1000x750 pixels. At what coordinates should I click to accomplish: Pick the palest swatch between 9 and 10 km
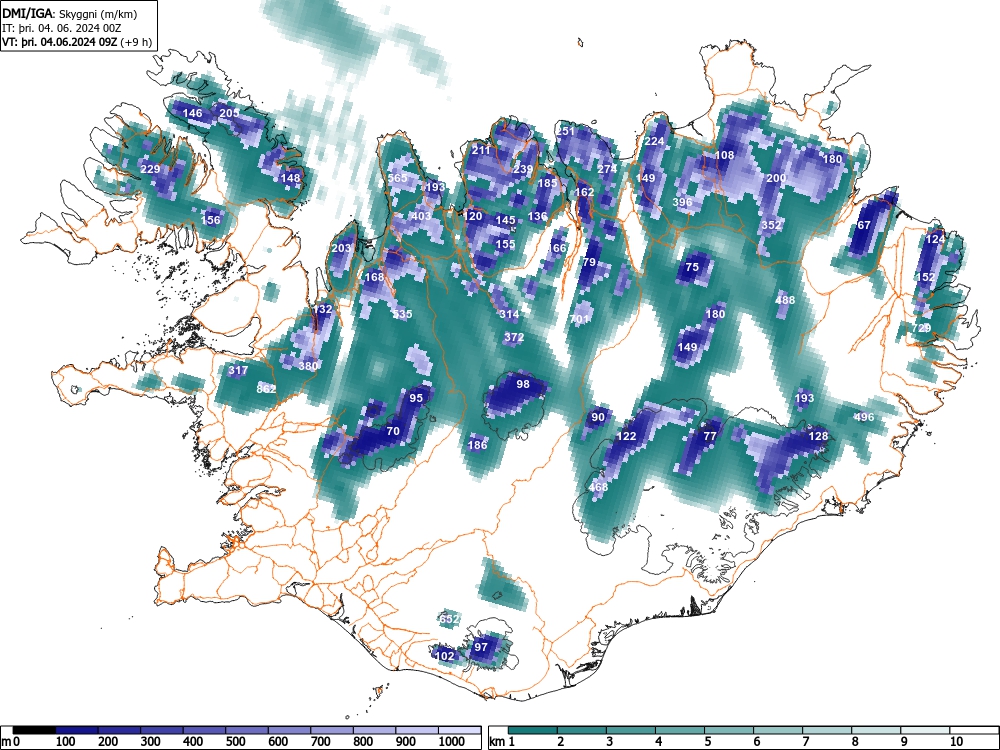pyautogui.click(x=925, y=730)
